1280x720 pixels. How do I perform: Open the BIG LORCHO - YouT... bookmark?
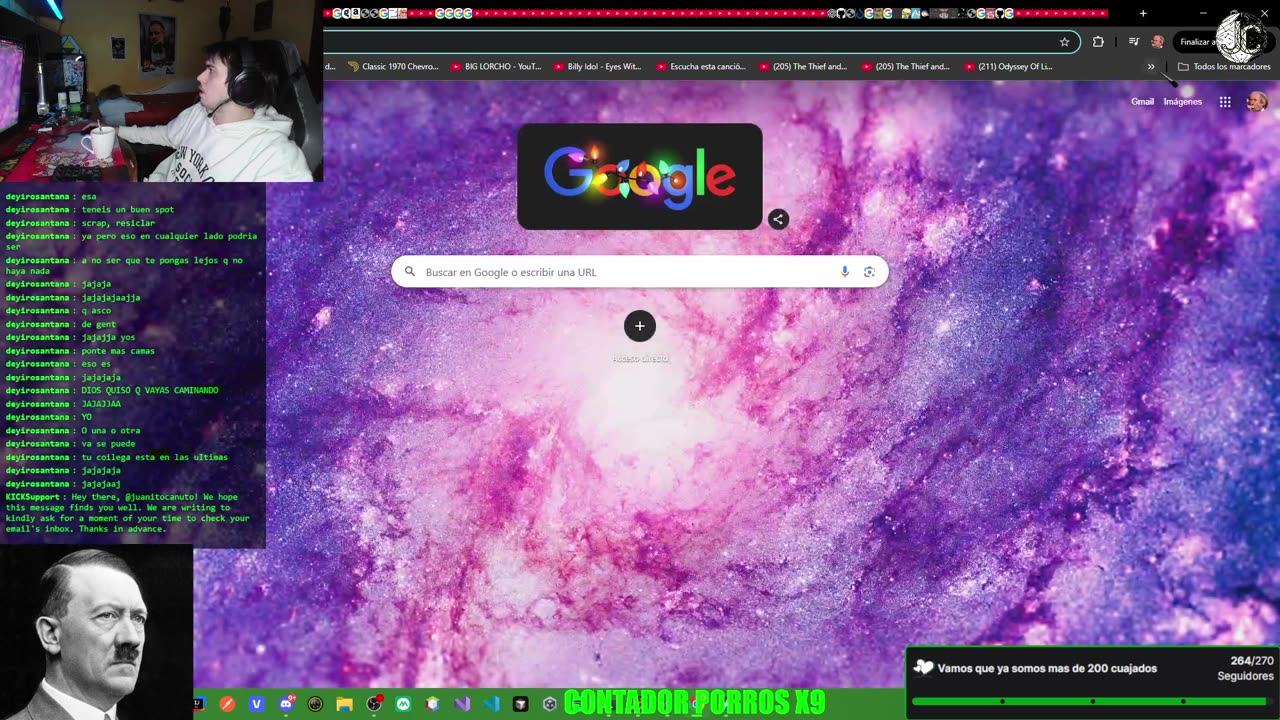click(x=496, y=67)
